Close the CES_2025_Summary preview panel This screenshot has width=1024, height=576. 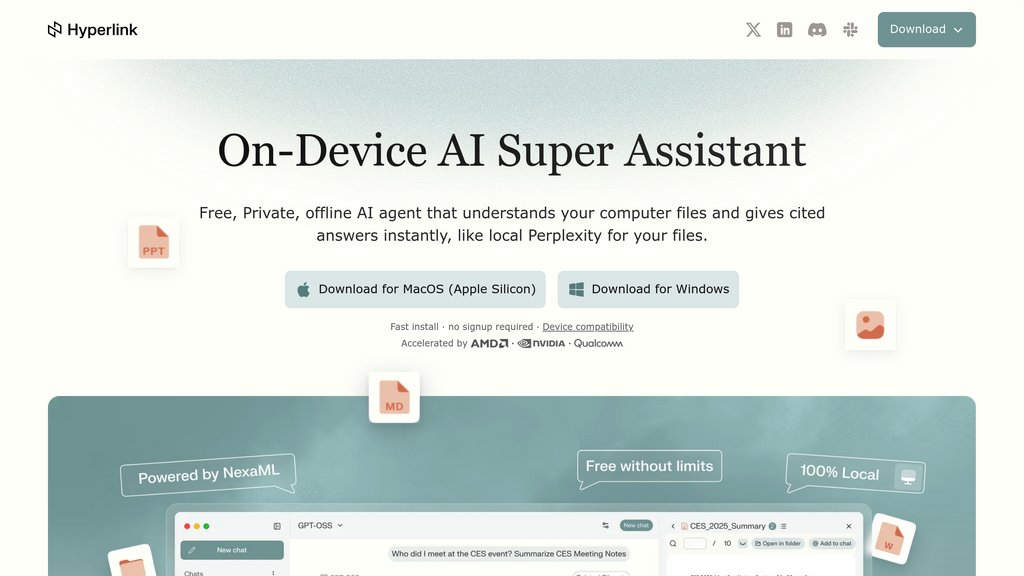click(x=849, y=526)
